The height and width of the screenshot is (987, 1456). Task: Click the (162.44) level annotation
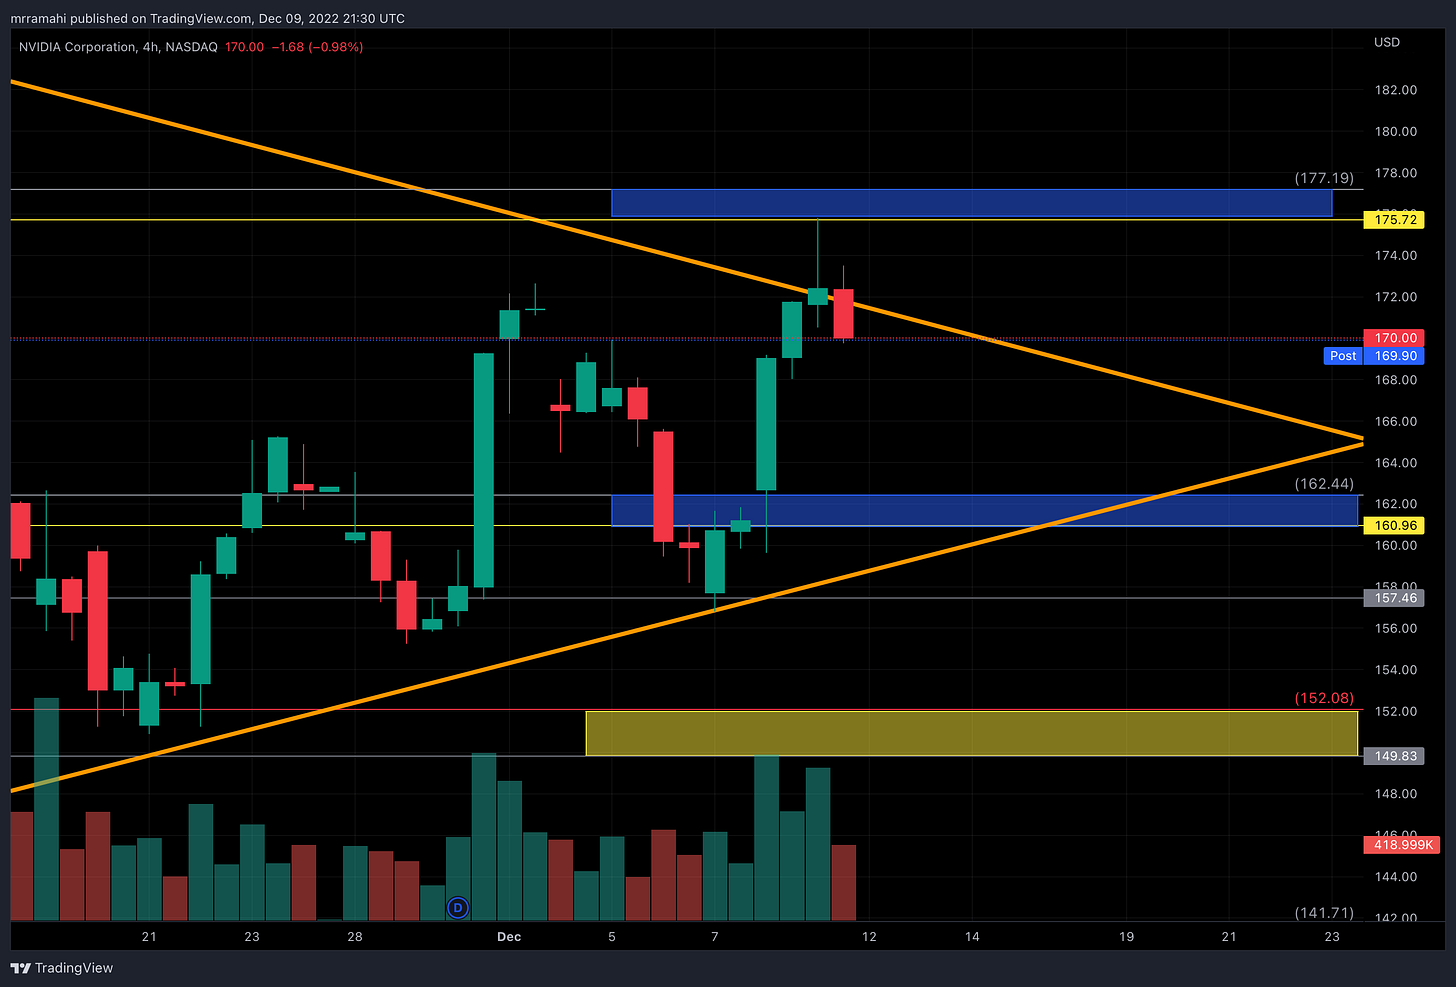point(1324,484)
